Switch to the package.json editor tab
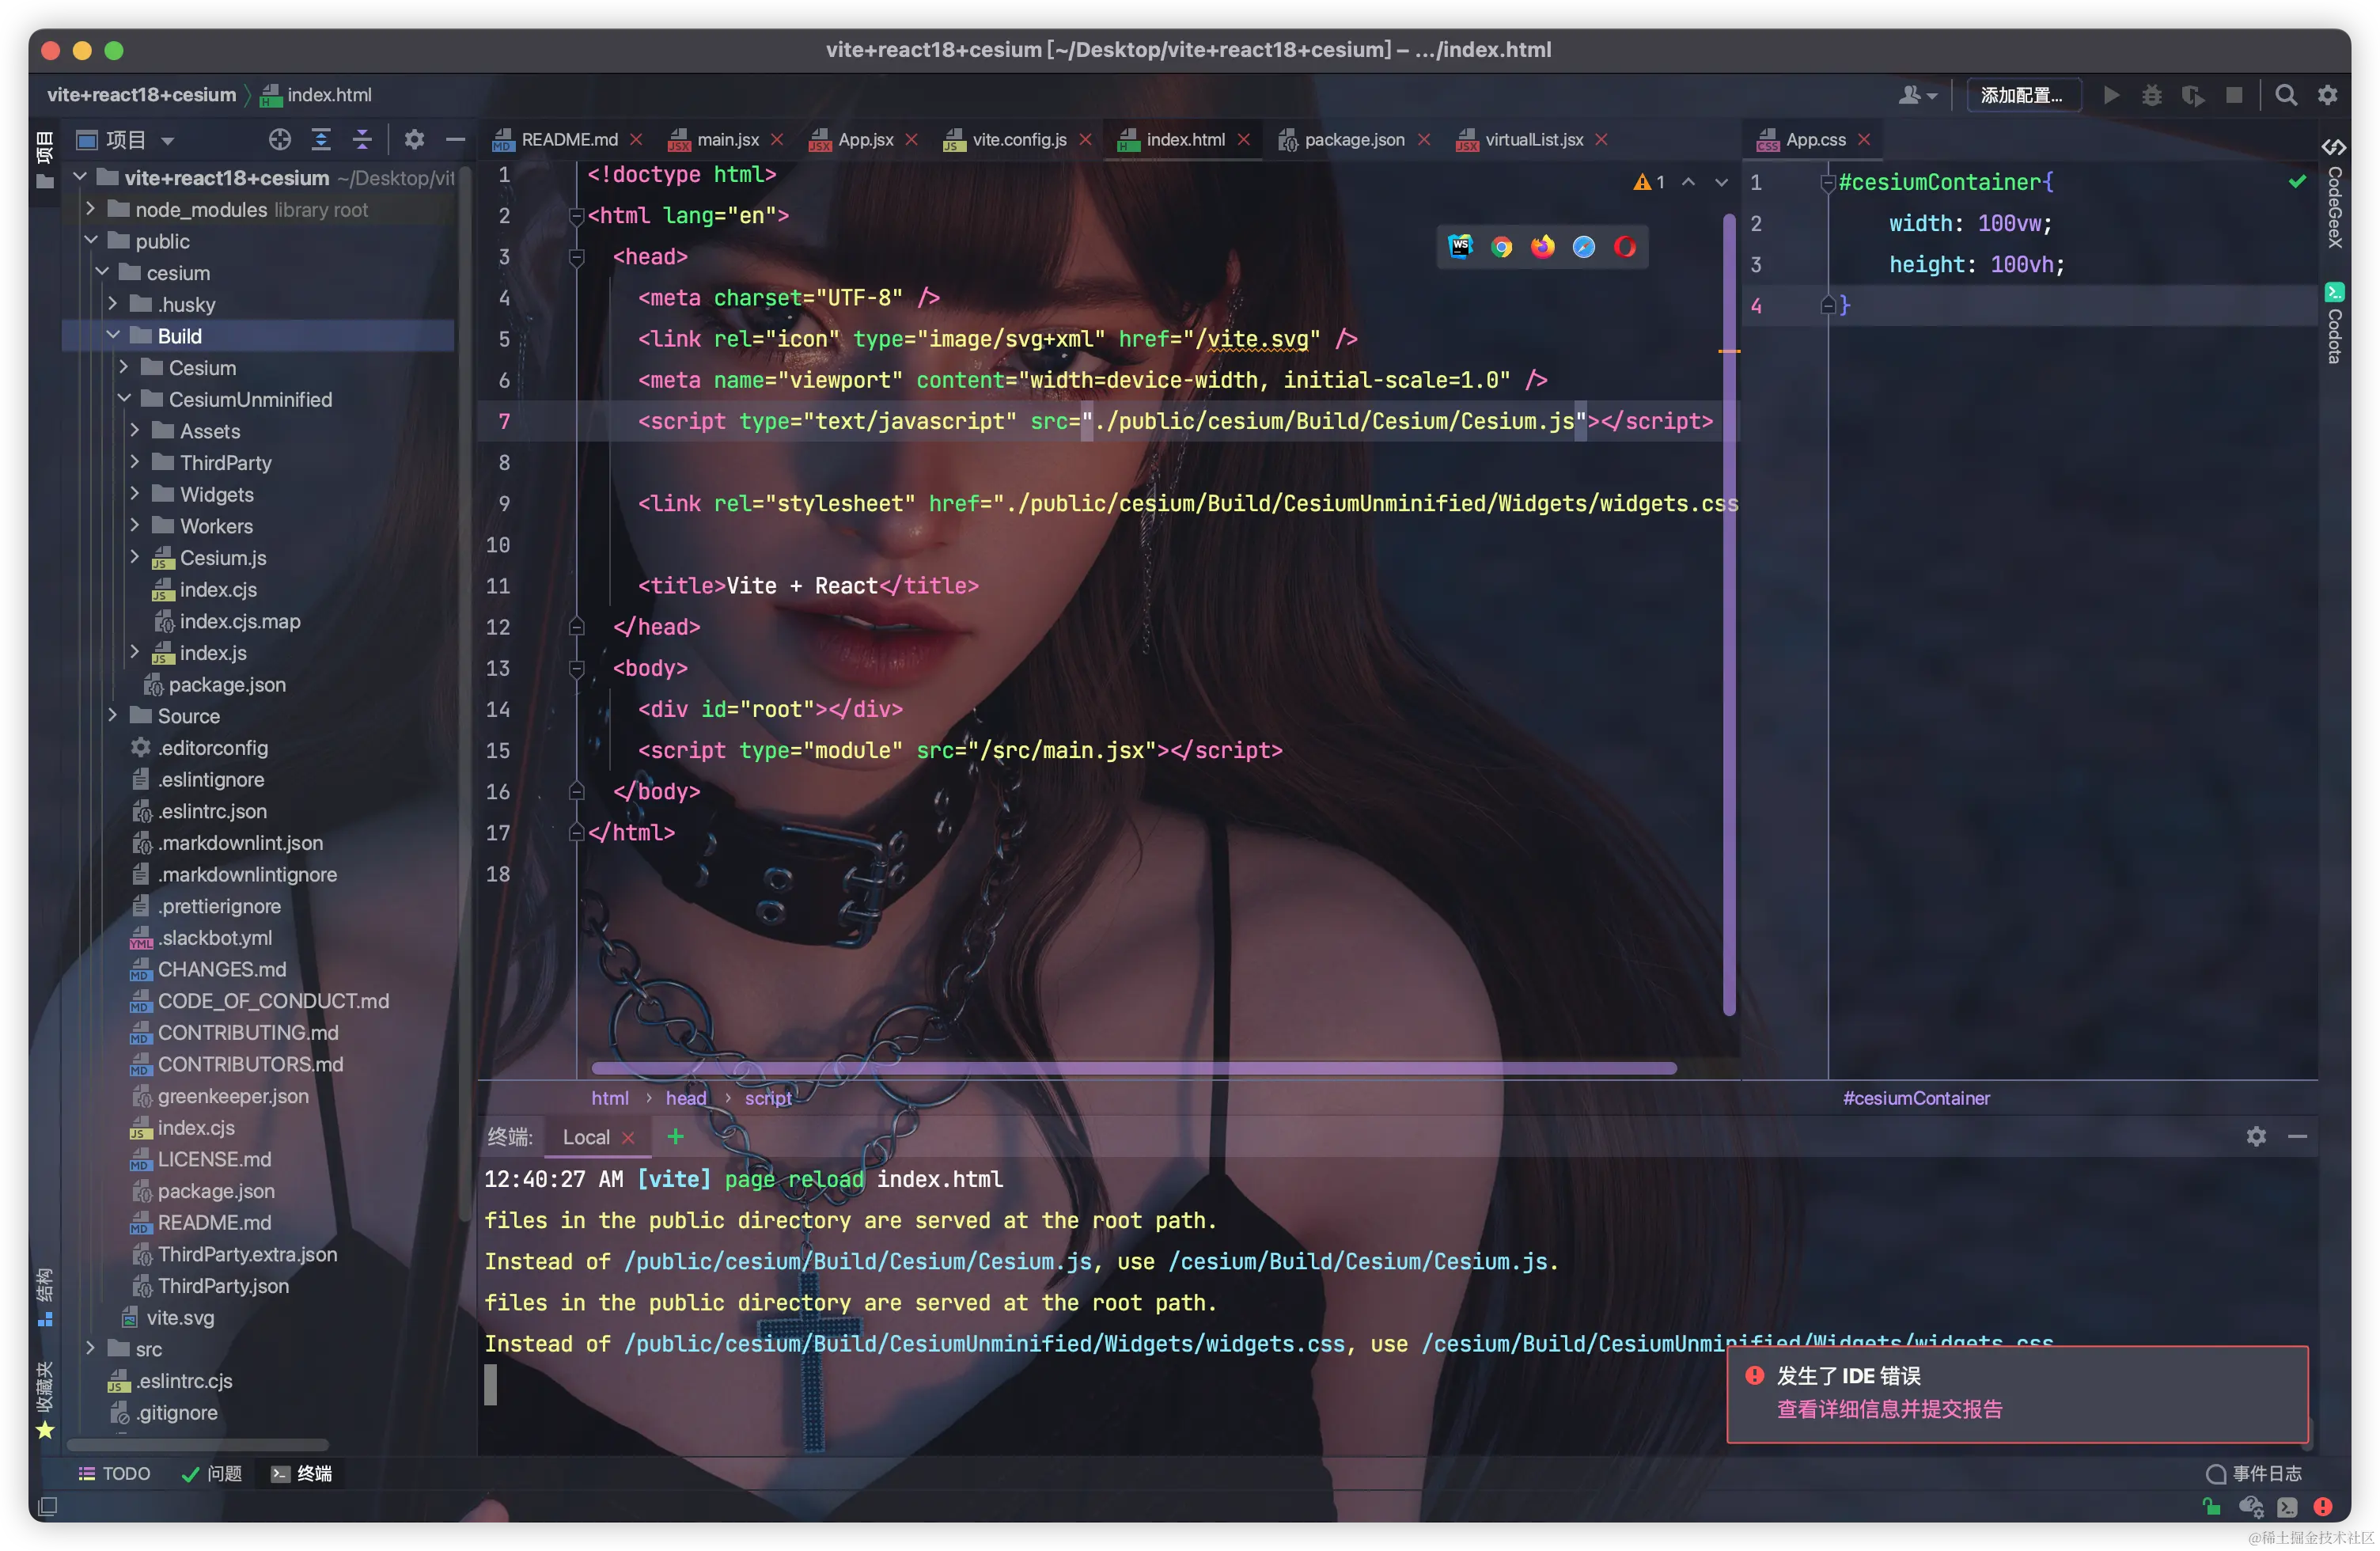Screen dimensions: 2380x1551 1355,139
